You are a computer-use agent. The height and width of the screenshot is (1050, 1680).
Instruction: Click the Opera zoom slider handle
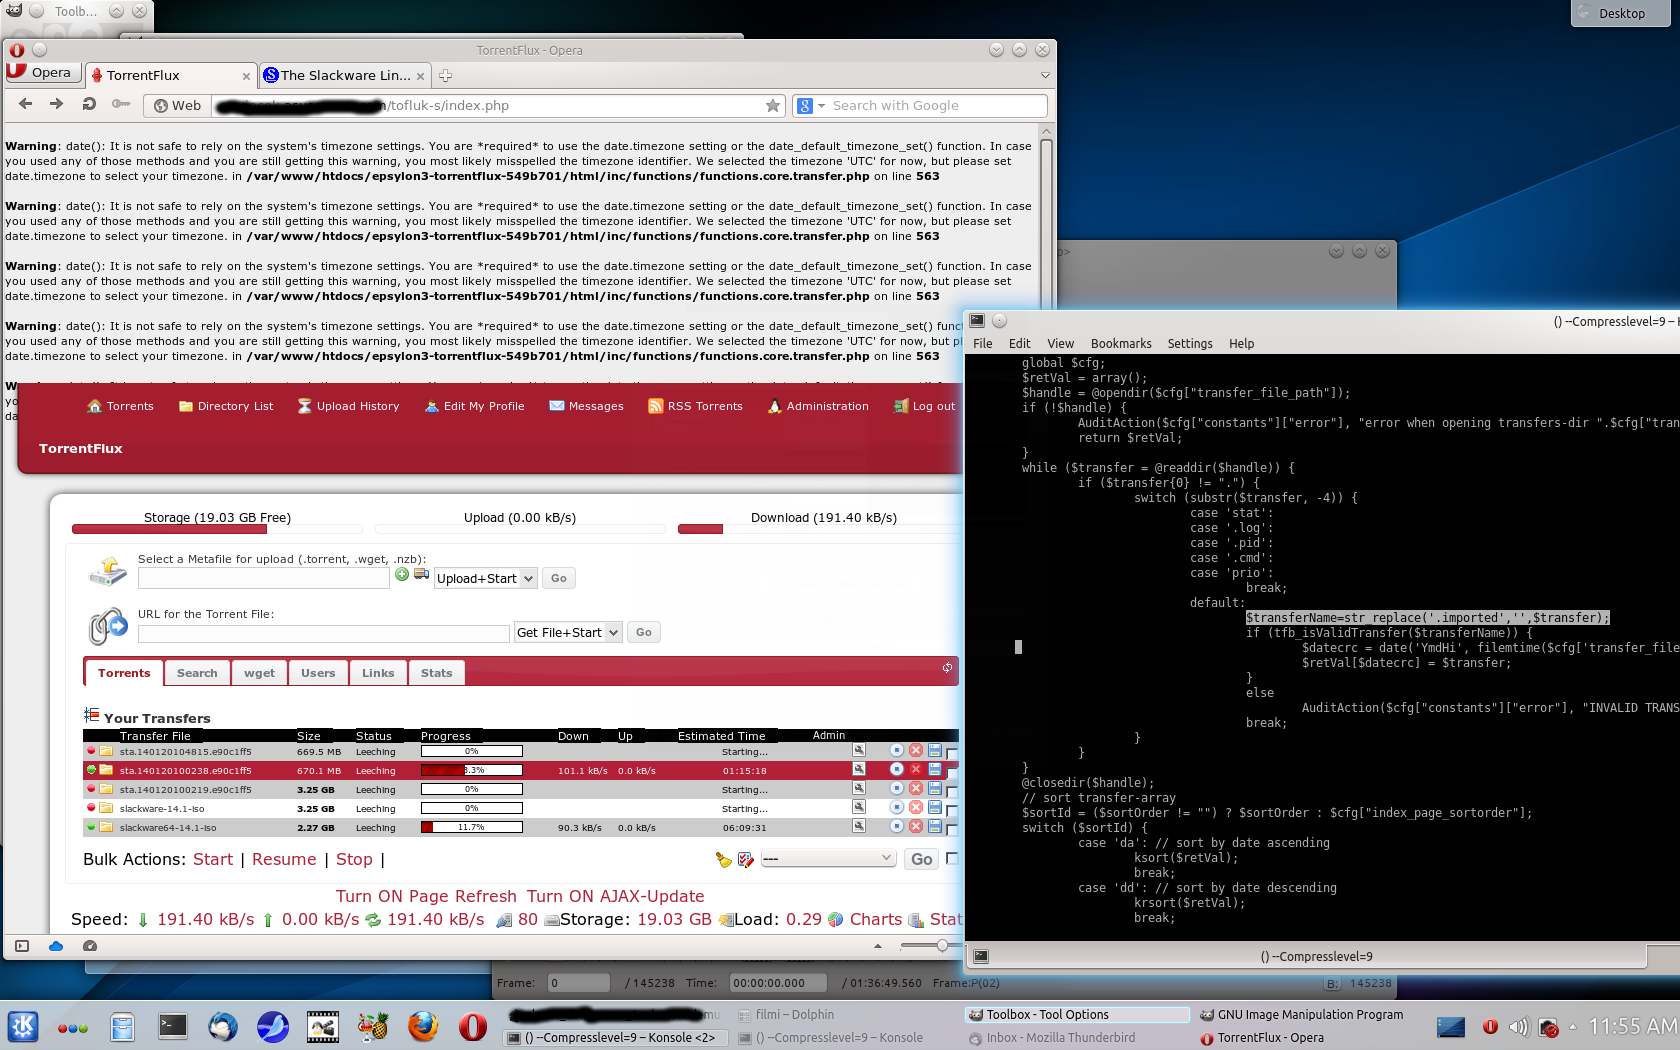(942, 945)
